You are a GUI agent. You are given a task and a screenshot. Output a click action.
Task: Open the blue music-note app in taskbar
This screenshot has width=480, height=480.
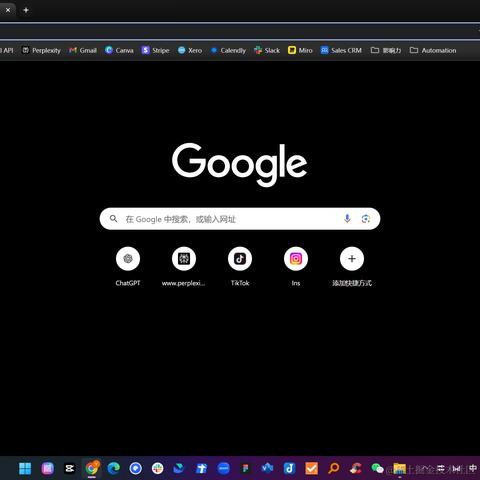[289, 468]
